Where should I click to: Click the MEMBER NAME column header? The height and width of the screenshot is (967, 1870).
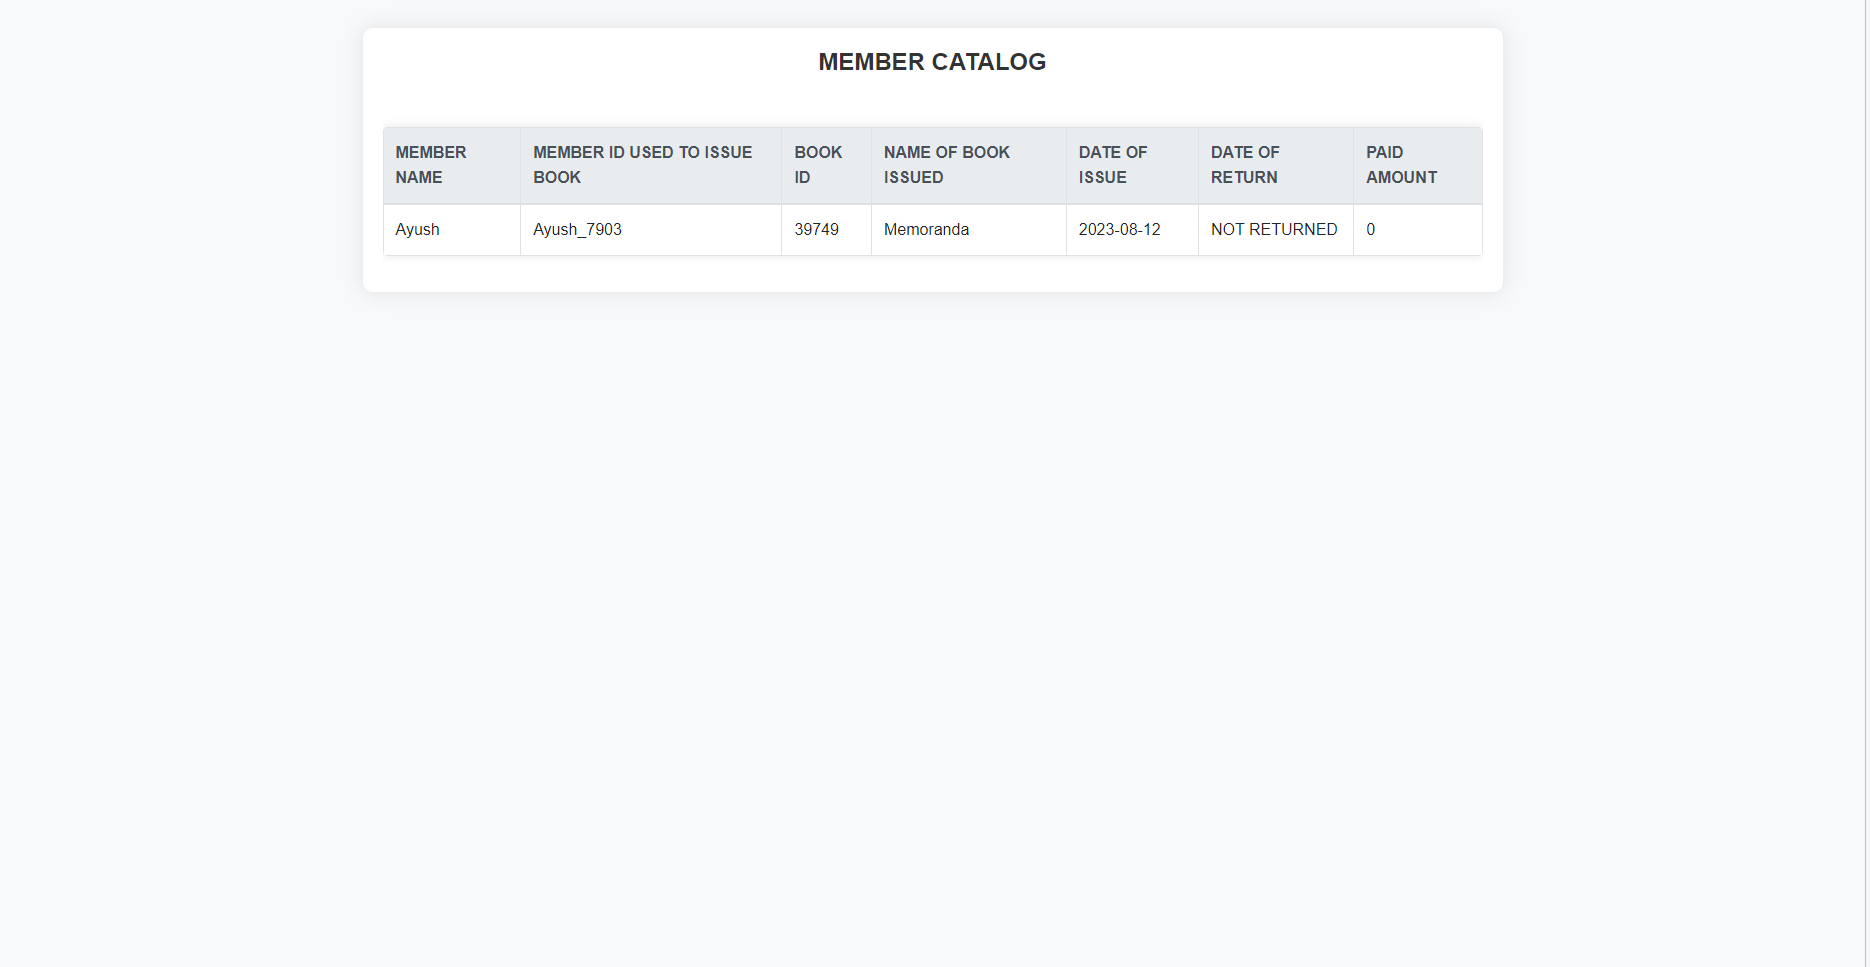(x=430, y=165)
